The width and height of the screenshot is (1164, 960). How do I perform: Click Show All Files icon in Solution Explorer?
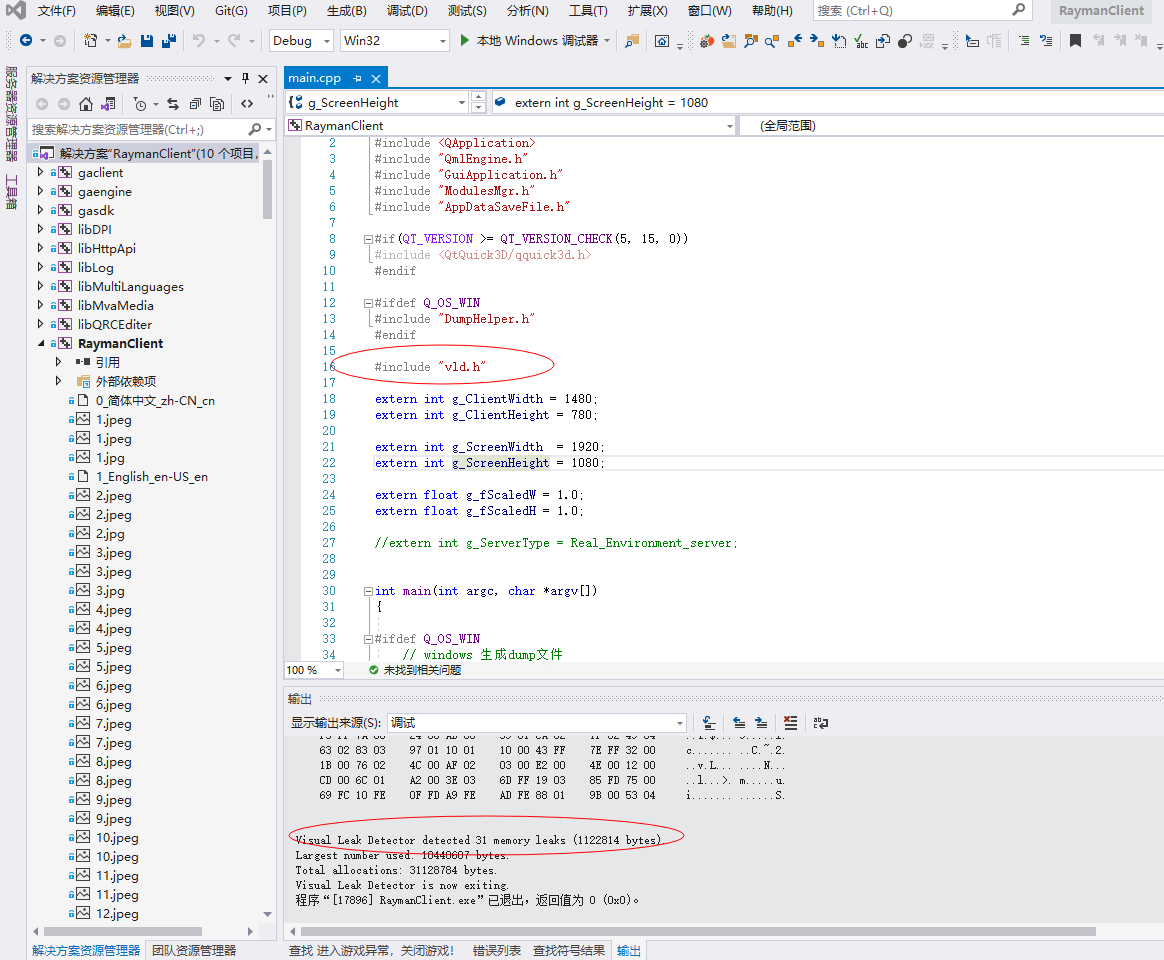(x=217, y=104)
